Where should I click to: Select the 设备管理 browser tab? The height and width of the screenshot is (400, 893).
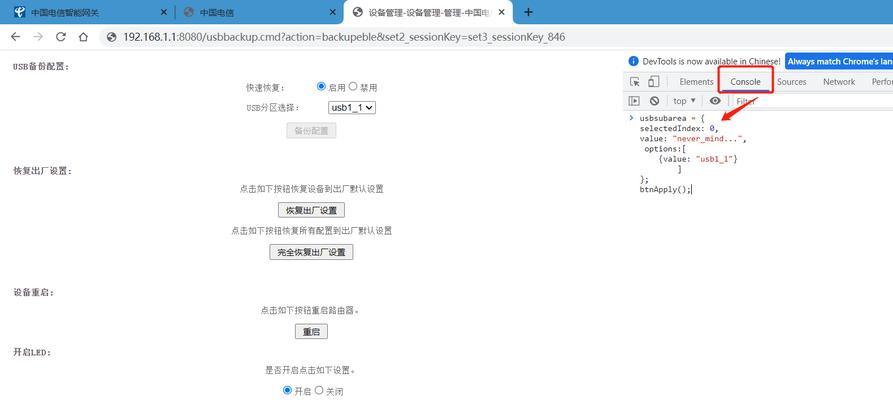click(428, 12)
